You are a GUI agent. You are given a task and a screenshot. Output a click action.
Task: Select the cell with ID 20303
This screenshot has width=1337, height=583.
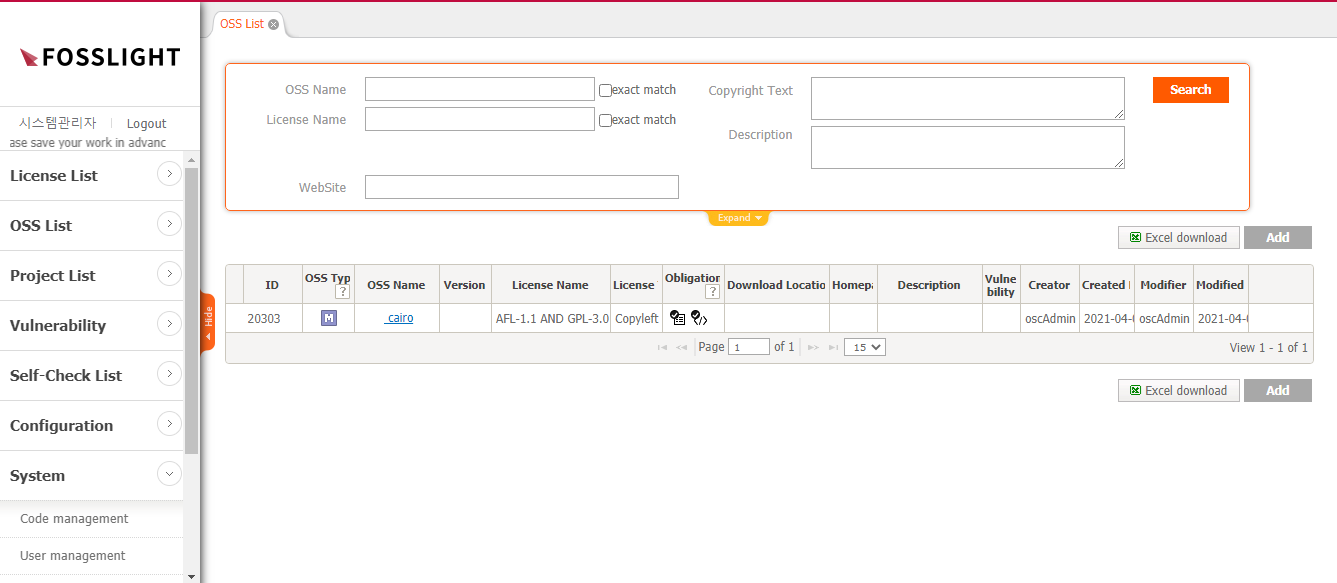(264, 319)
